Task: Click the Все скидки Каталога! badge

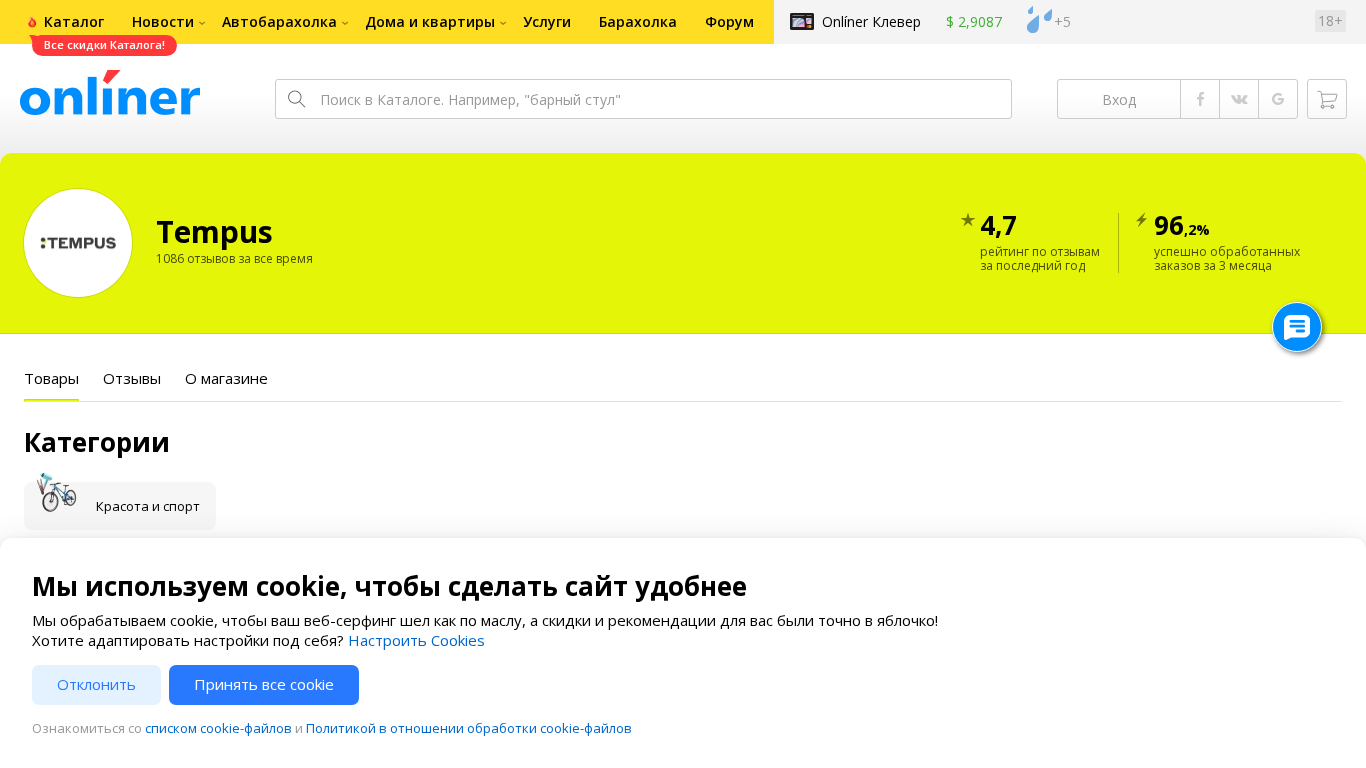Action: coord(104,45)
